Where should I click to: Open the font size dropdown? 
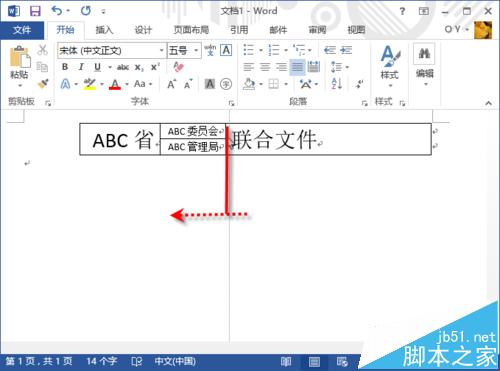coord(196,51)
